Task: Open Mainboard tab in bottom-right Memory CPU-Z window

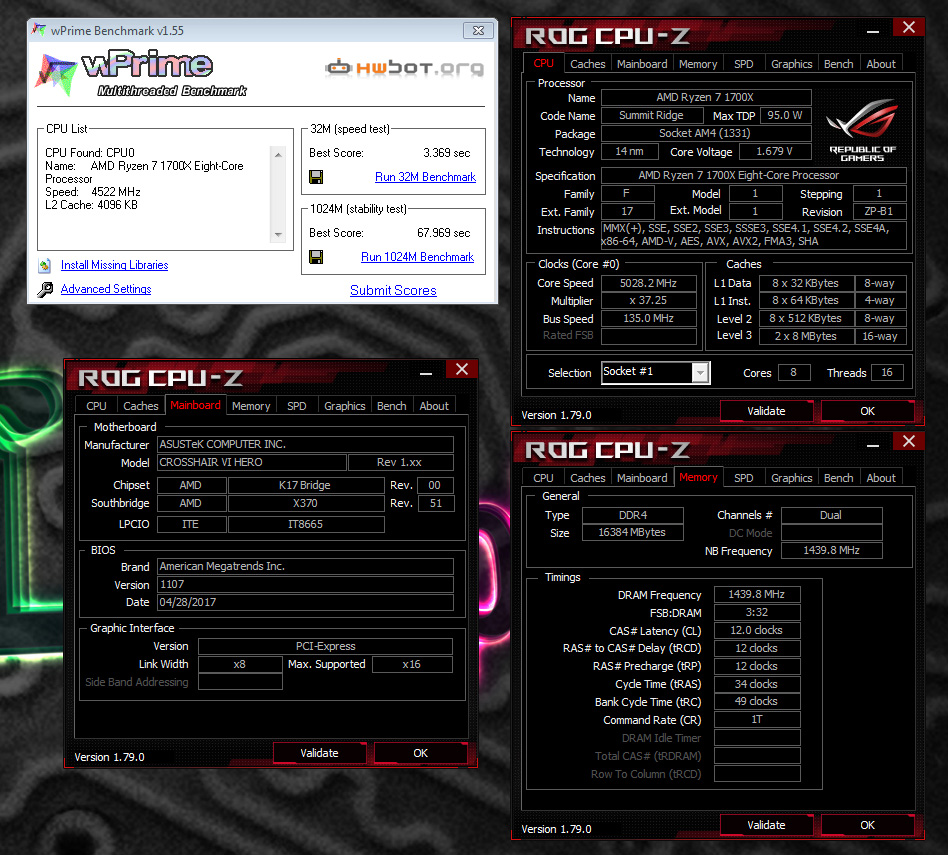Action: coord(642,478)
